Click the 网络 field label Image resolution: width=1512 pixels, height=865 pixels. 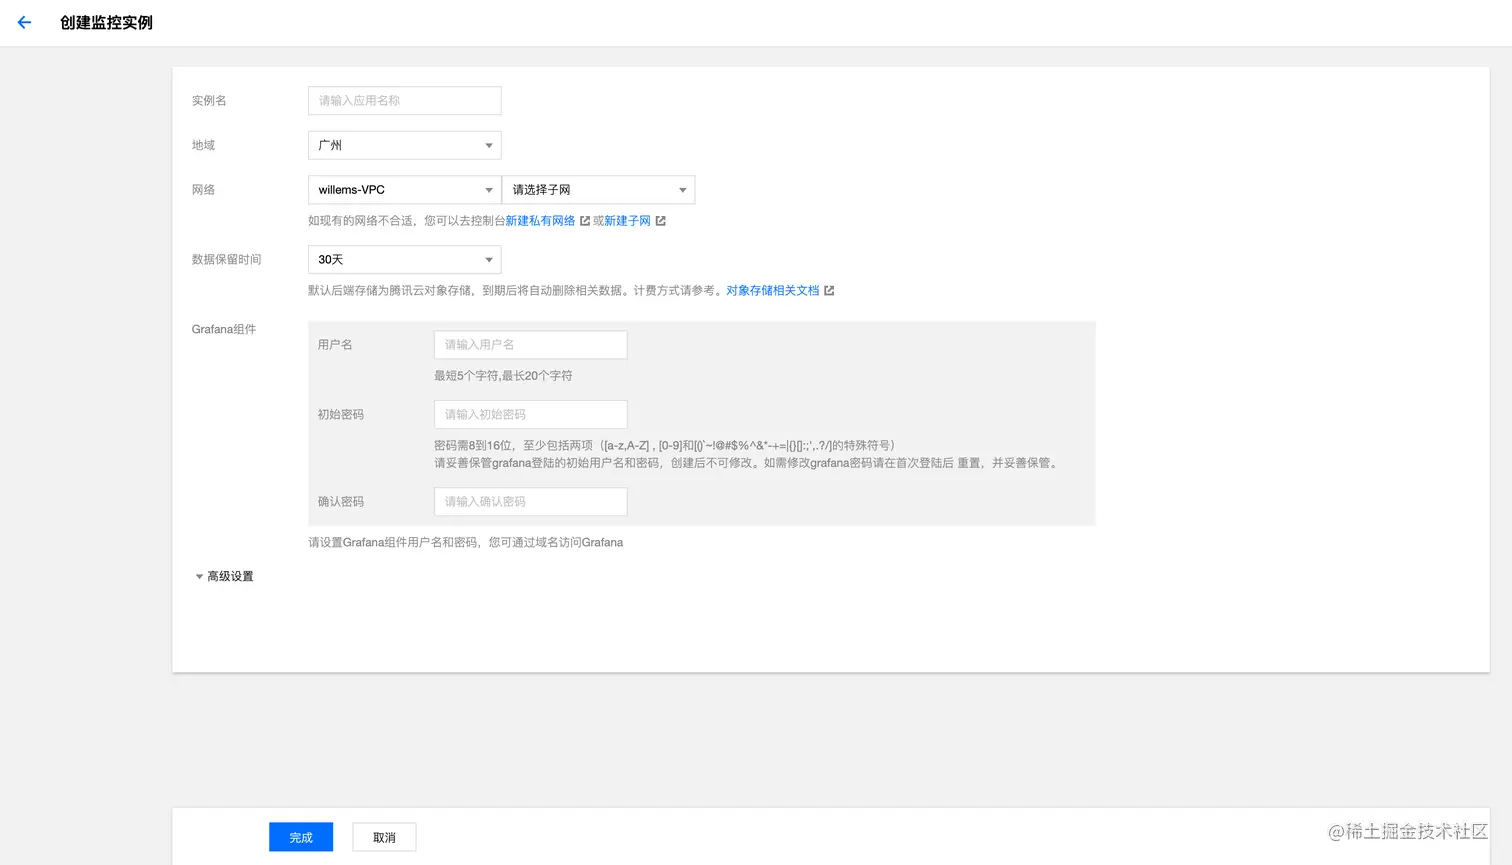pyautogui.click(x=203, y=189)
